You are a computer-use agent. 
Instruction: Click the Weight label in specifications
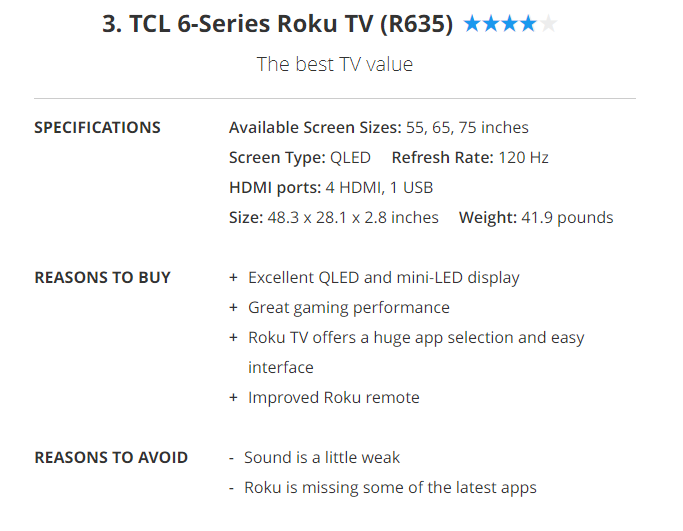tap(487, 218)
